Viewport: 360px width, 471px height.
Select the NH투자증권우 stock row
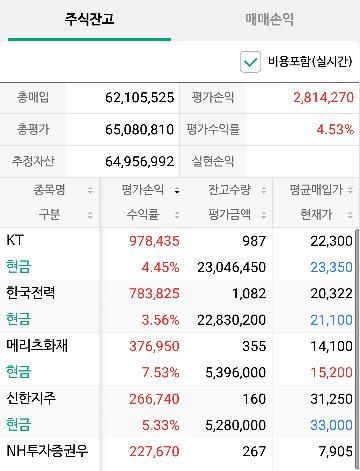(177, 454)
